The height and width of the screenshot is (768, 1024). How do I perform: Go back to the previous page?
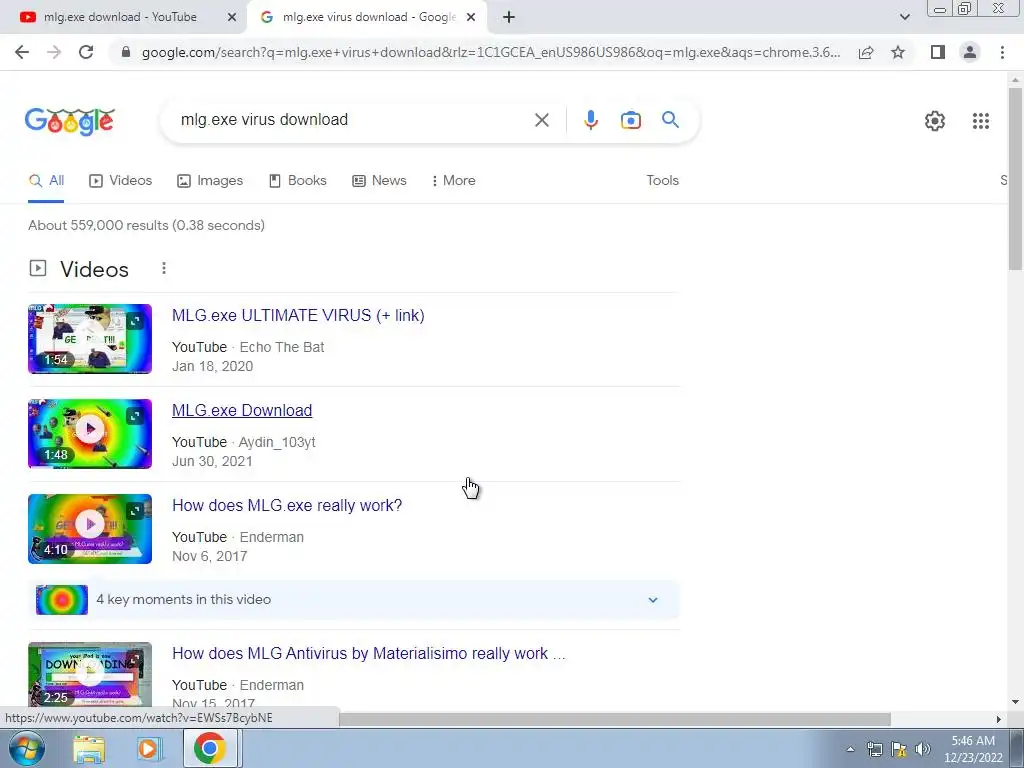pyautogui.click(x=22, y=52)
